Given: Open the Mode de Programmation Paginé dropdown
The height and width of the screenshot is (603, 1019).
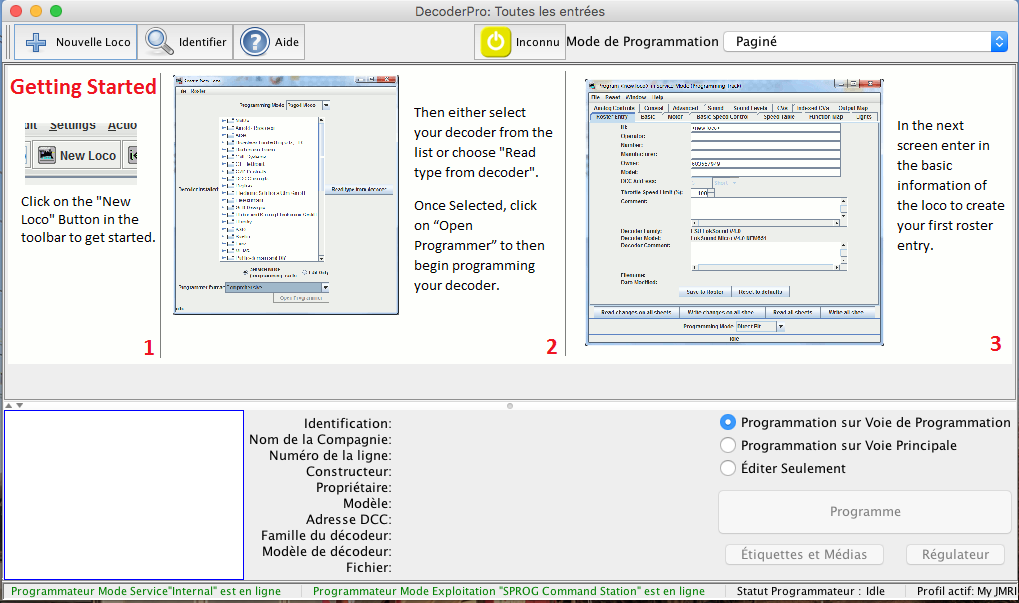Looking at the screenshot, I should point(866,42).
